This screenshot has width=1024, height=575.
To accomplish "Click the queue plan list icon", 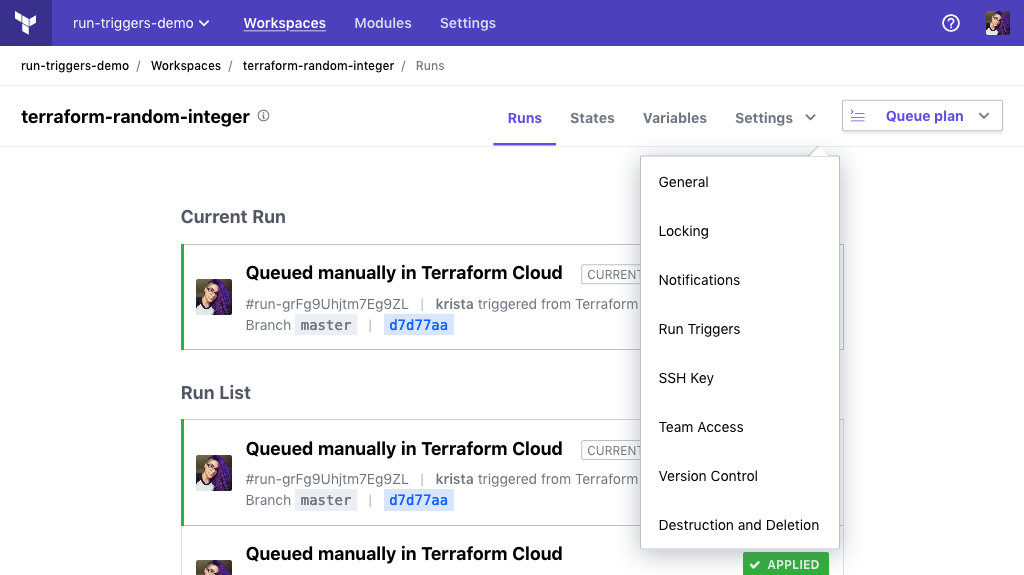I will [x=857, y=116].
